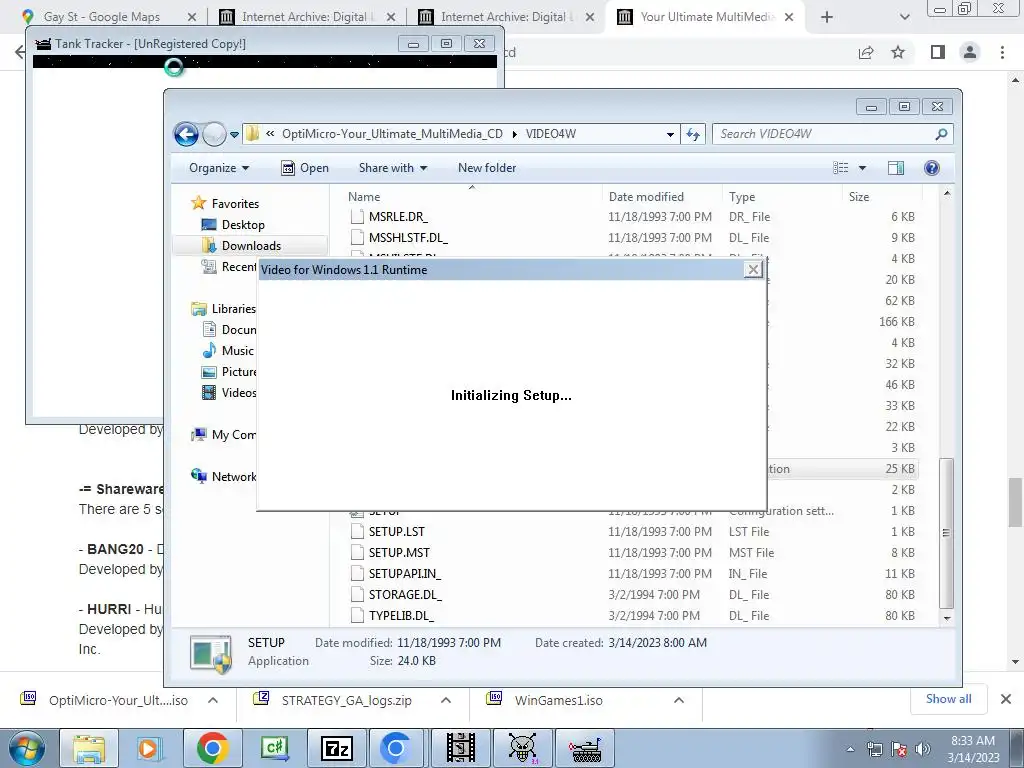Click the Explorer forward navigation arrow
Screen dimensions: 1024x768
tap(214, 135)
